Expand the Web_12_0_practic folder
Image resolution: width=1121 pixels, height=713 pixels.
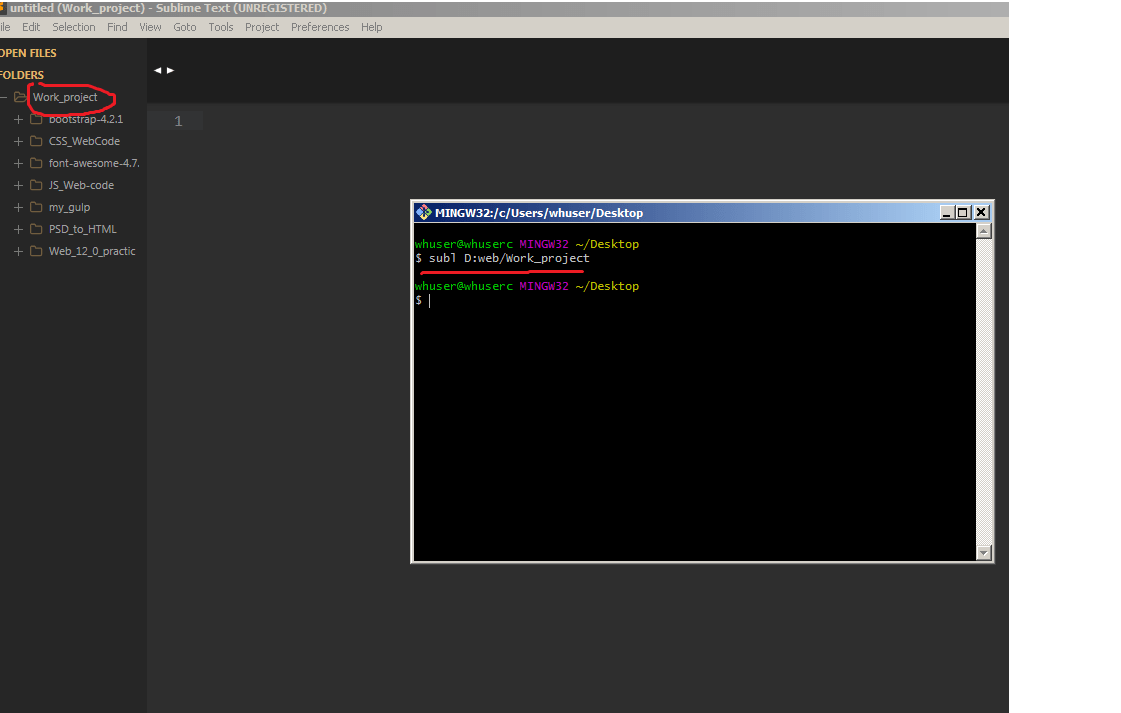tap(19, 252)
